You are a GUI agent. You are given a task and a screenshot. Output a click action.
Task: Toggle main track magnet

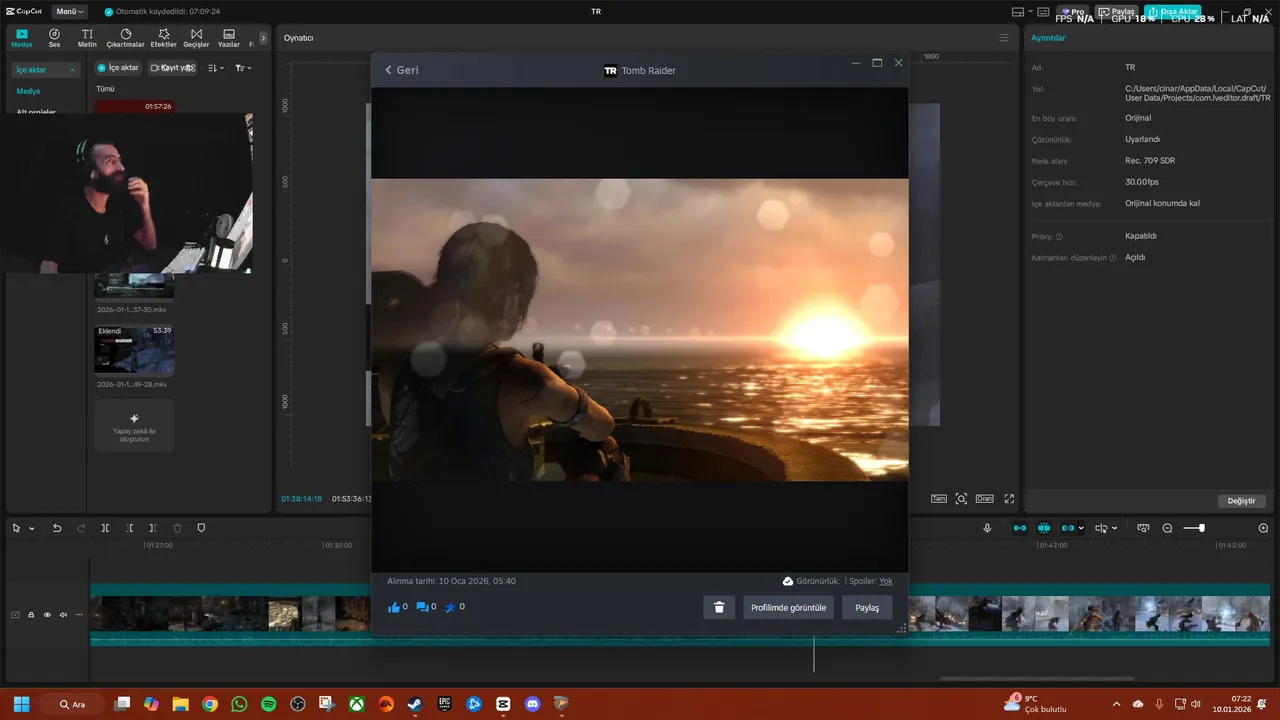(x=1020, y=528)
